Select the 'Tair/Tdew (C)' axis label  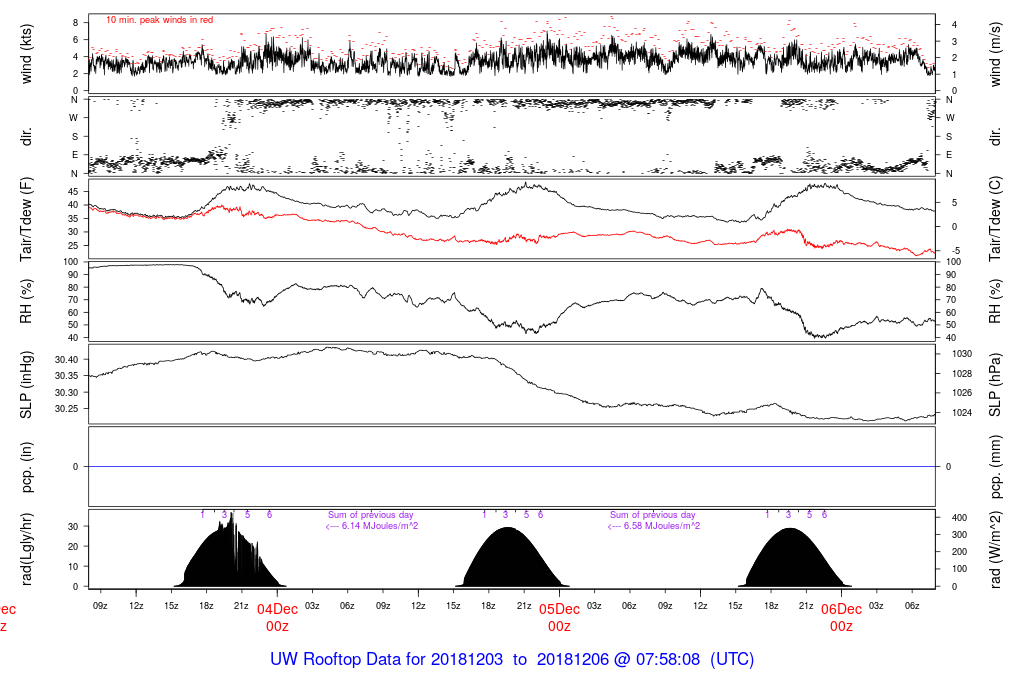(x=995, y=219)
